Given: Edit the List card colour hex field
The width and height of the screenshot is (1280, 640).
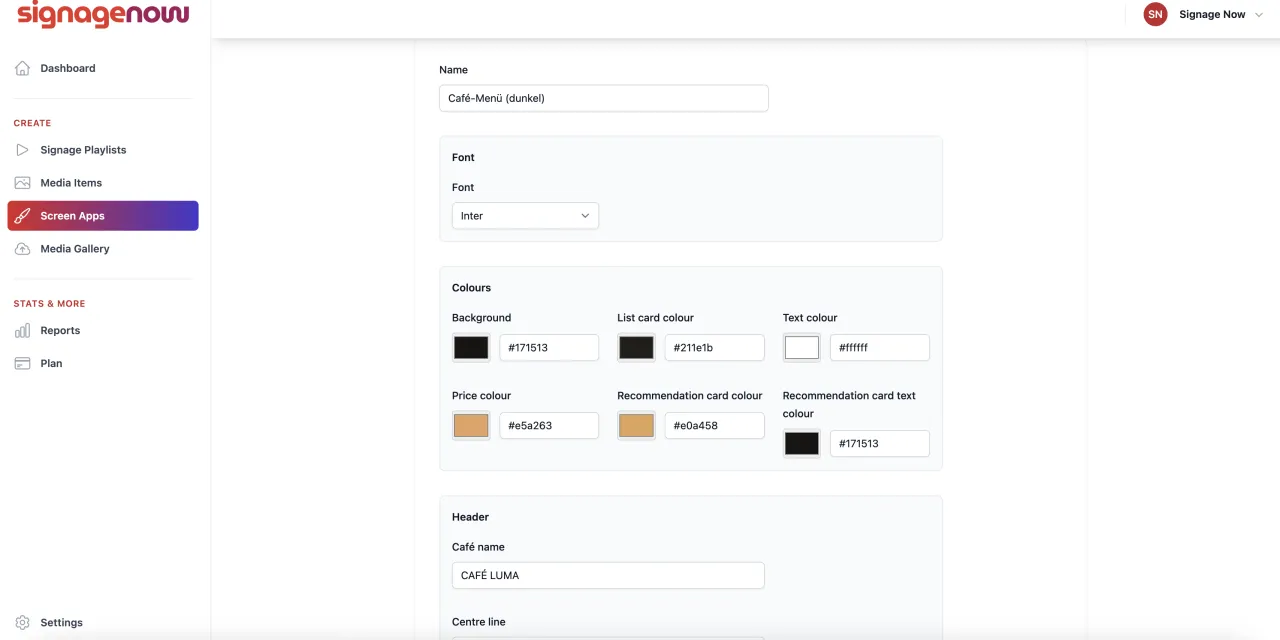Looking at the screenshot, I should pos(715,347).
